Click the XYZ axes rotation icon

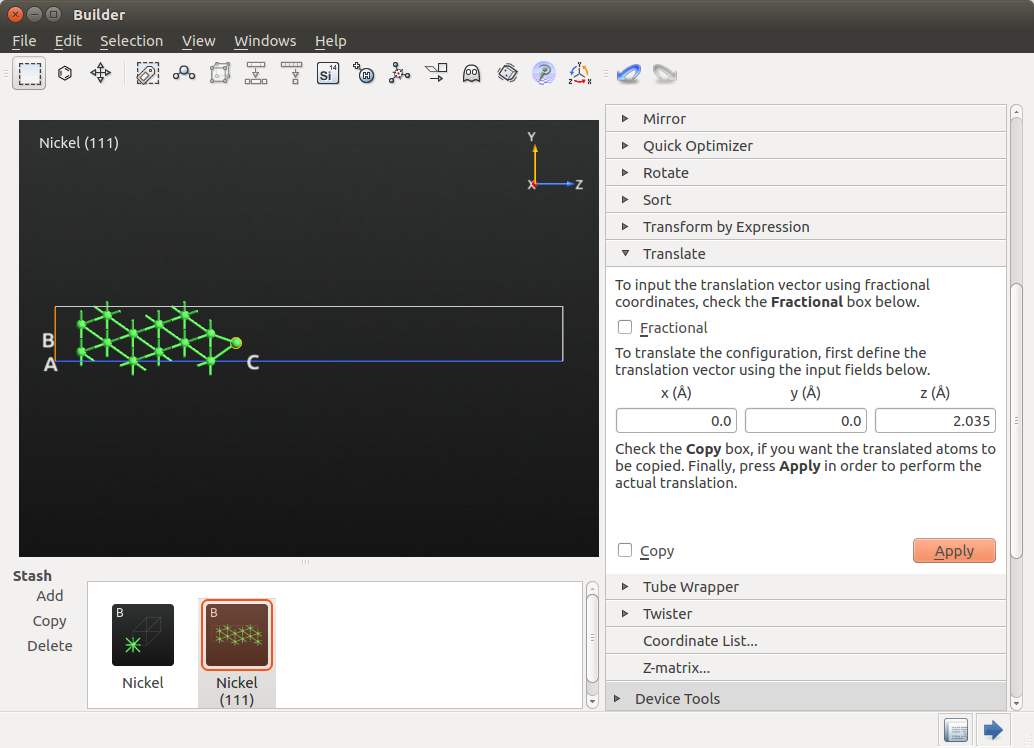[x=579, y=73]
